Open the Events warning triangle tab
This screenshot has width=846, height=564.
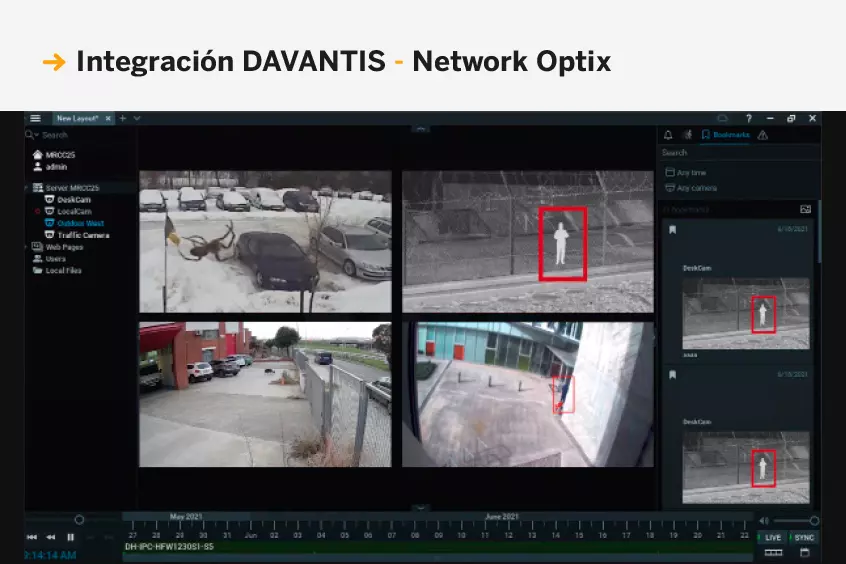tap(763, 134)
